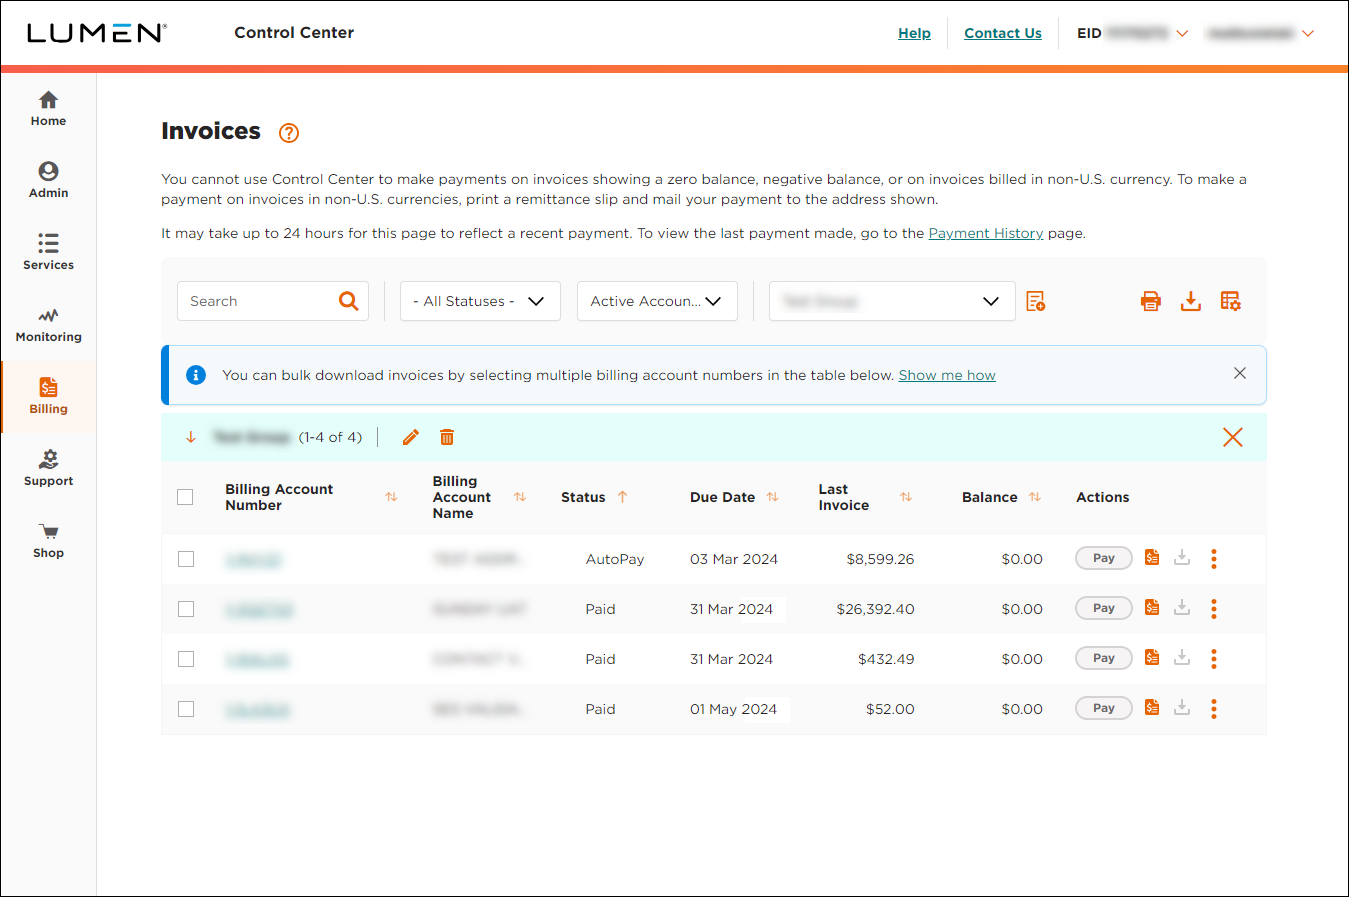1349x897 pixels.
Task: Click the Lumen logo
Action: coord(97,33)
